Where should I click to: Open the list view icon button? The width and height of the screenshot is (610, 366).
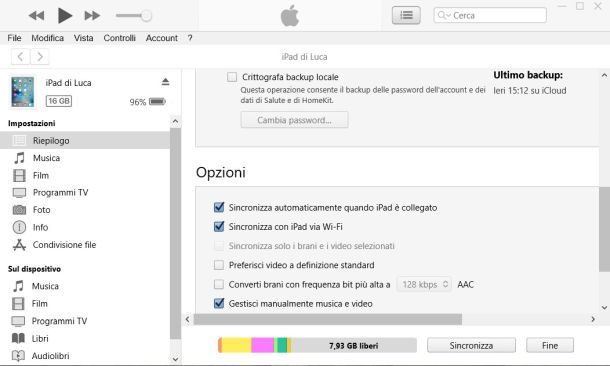406,16
